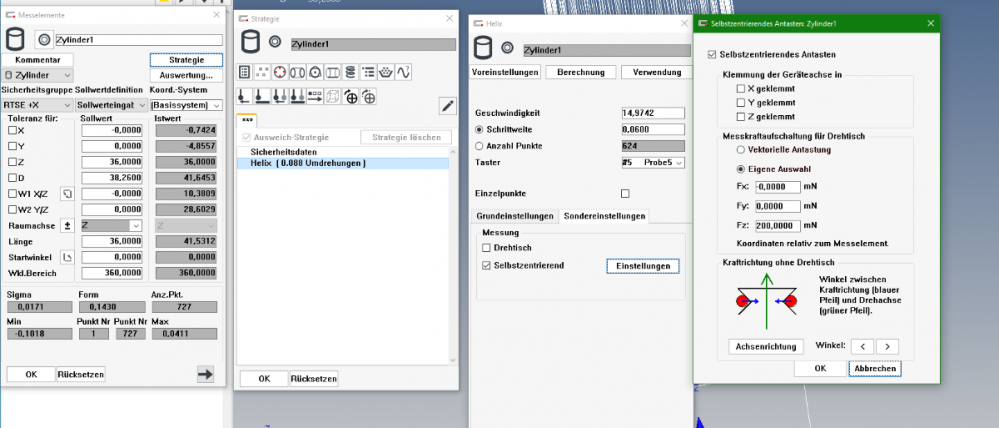999x428 pixels.
Task: Click the sine wave question icon
Action: pos(403,72)
